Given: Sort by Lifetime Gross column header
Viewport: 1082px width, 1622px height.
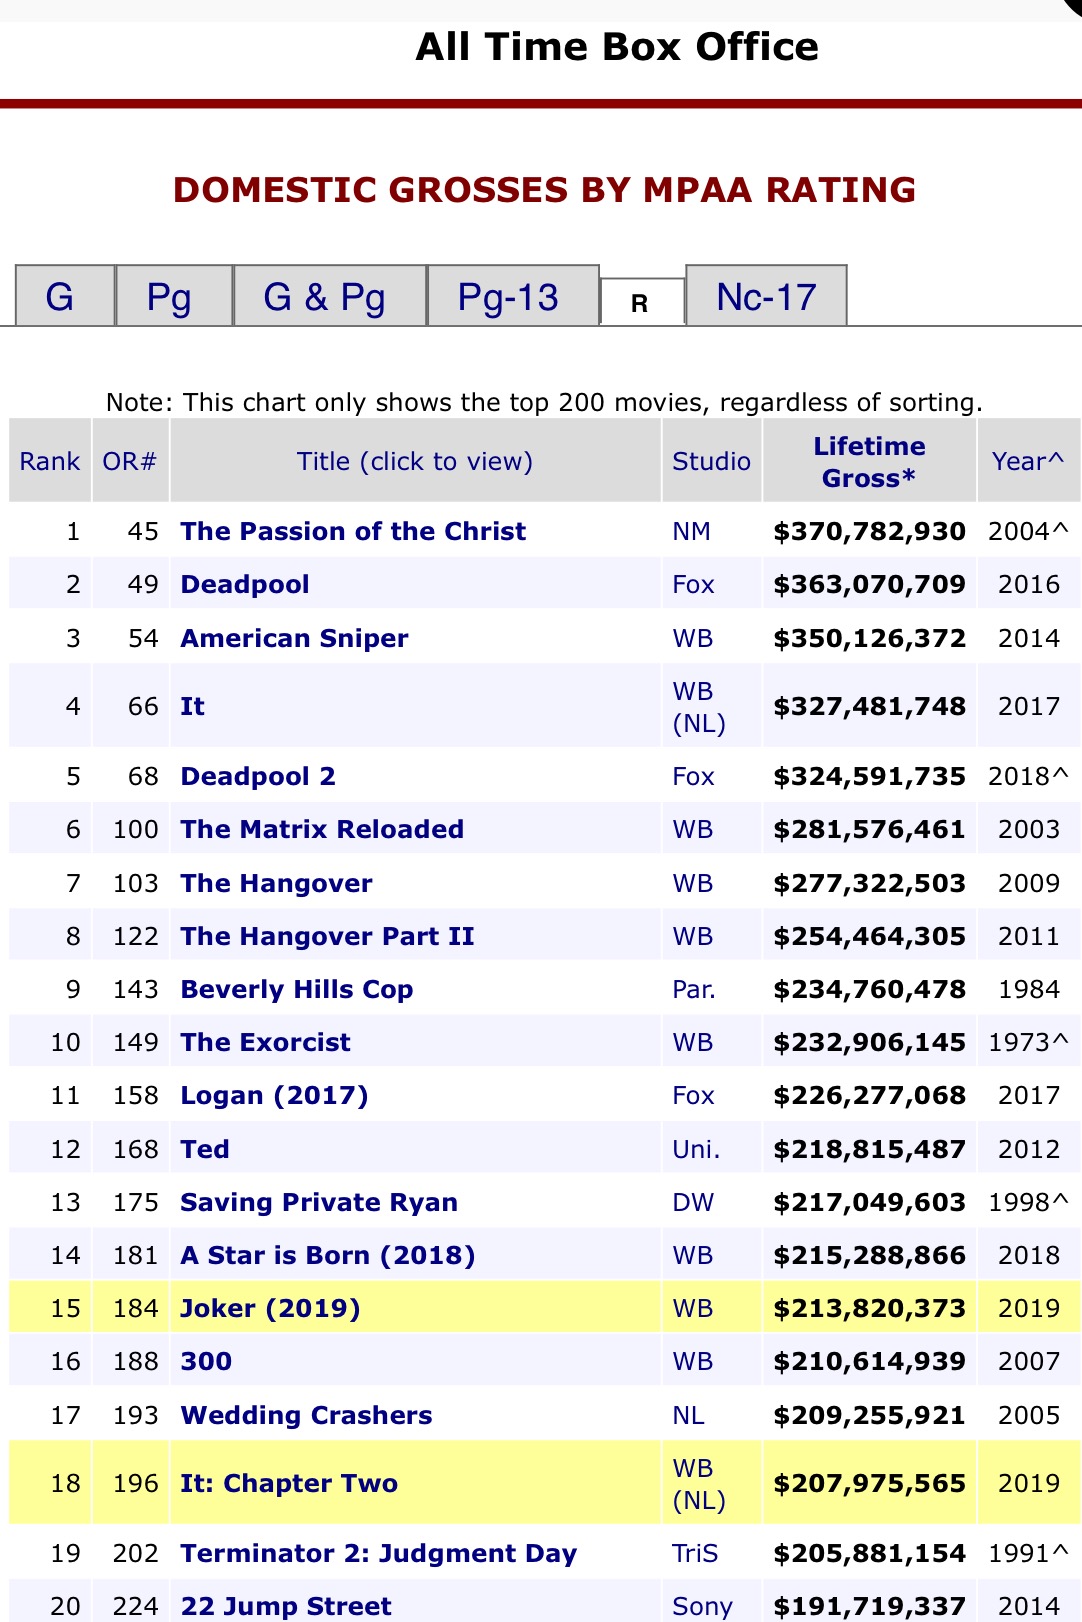Looking at the screenshot, I should pyautogui.click(x=869, y=461).
